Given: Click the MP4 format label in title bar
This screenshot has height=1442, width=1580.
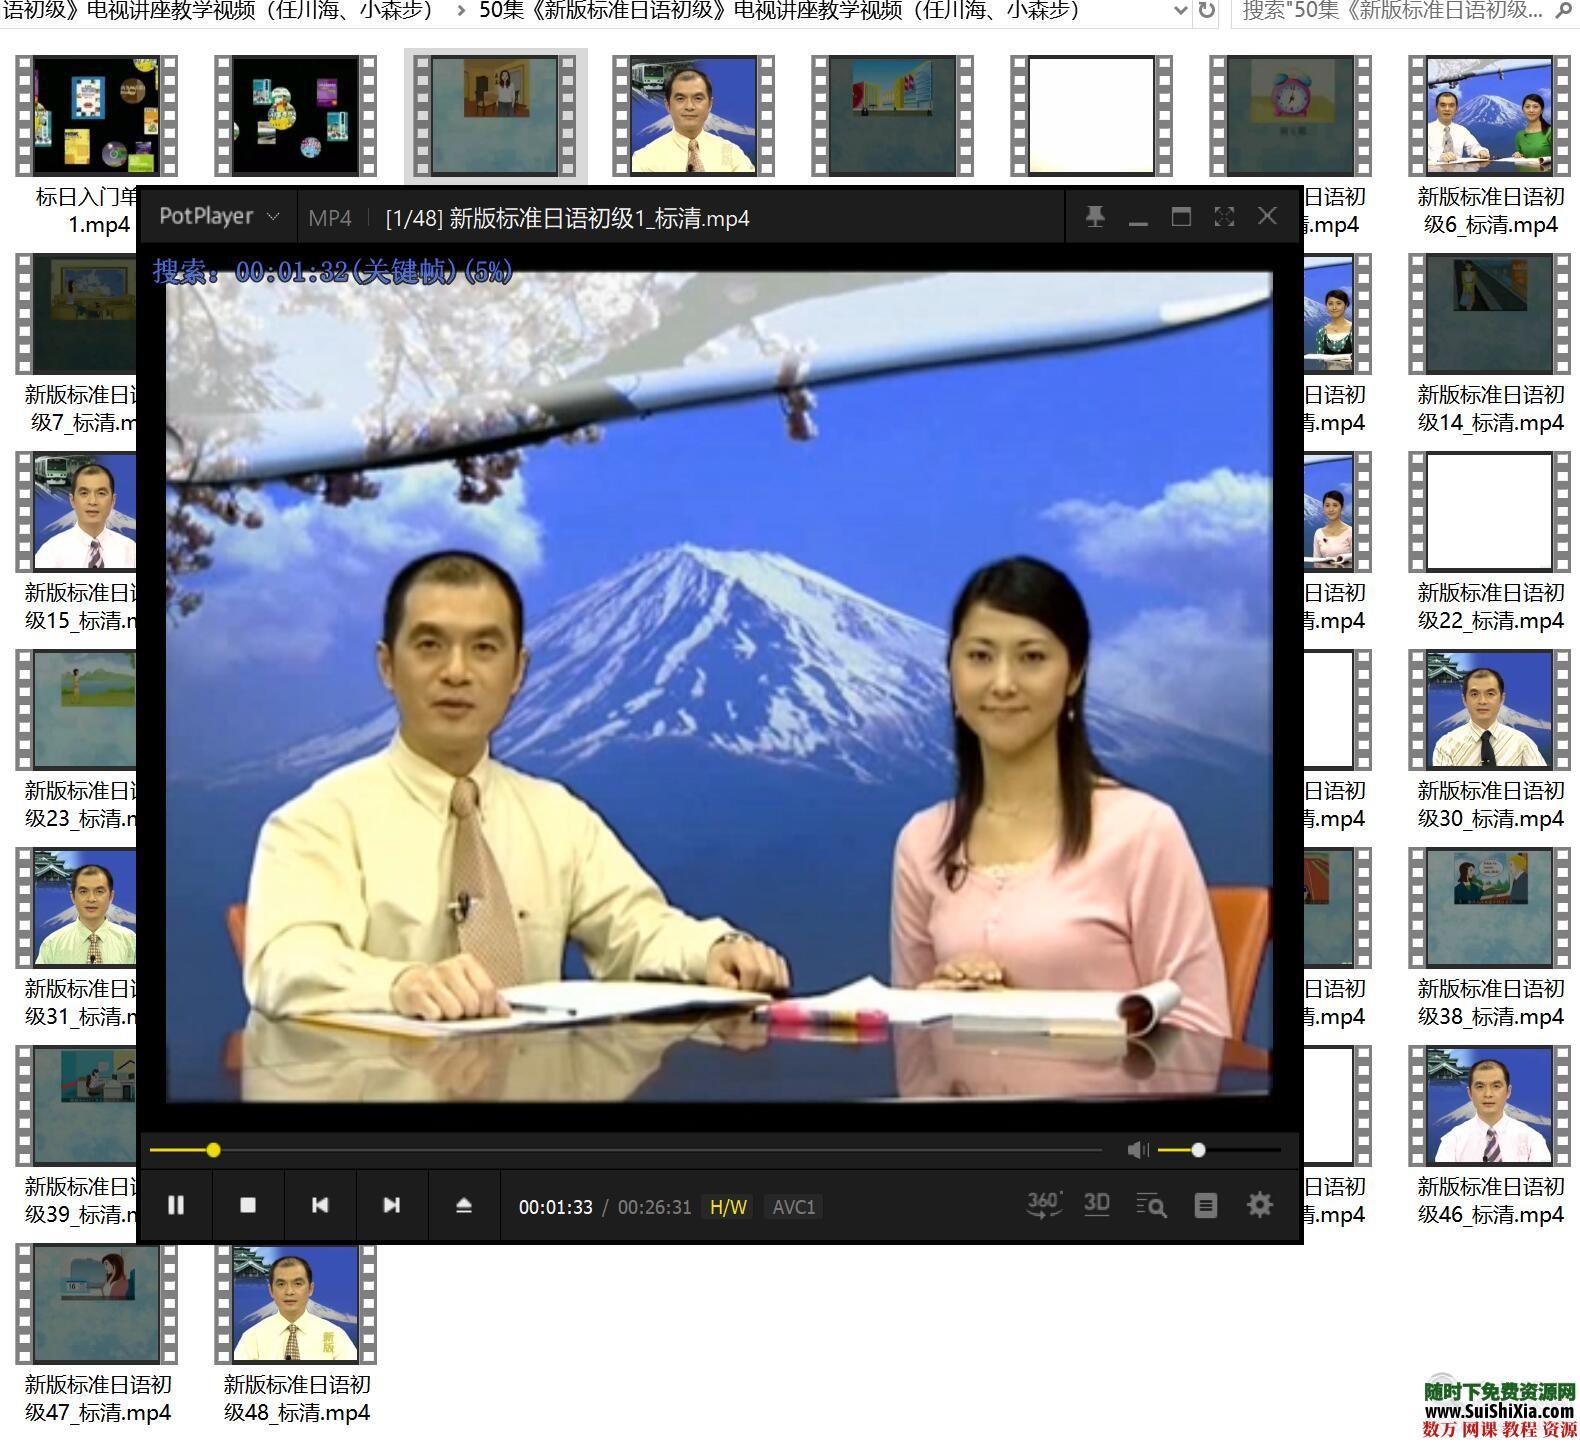Looking at the screenshot, I should coord(330,218).
